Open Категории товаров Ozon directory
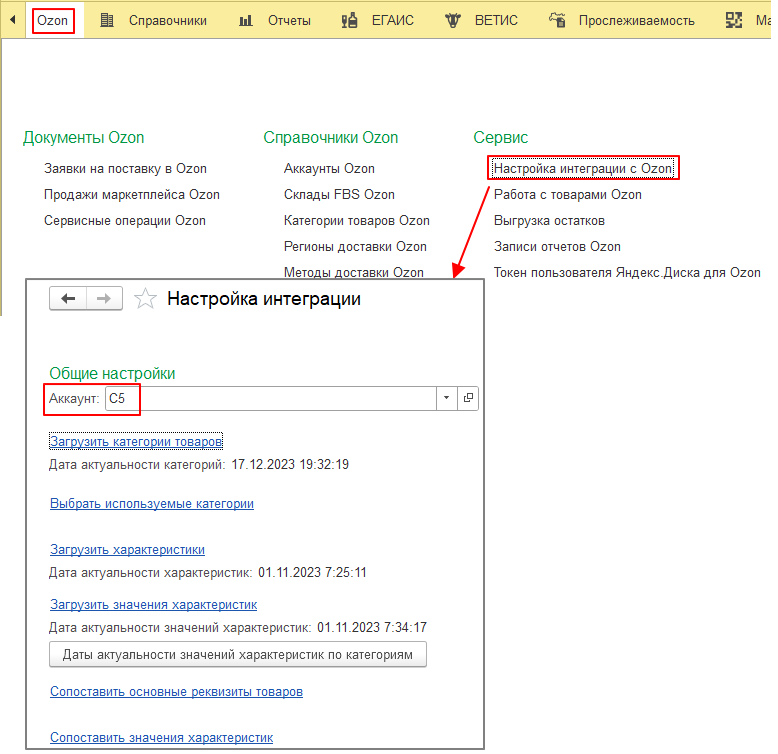The height and width of the screenshot is (754, 778). click(x=356, y=220)
